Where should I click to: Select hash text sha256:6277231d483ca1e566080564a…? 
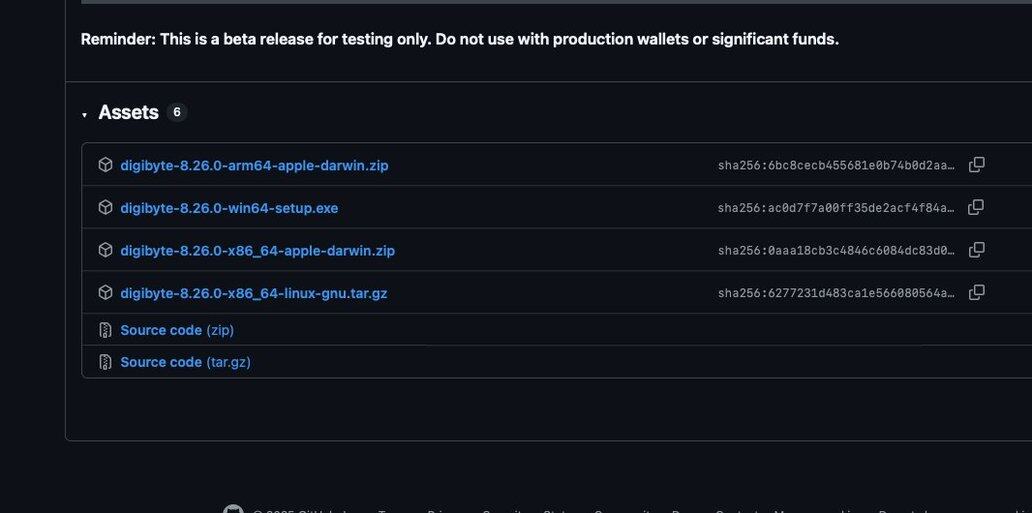coord(836,293)
